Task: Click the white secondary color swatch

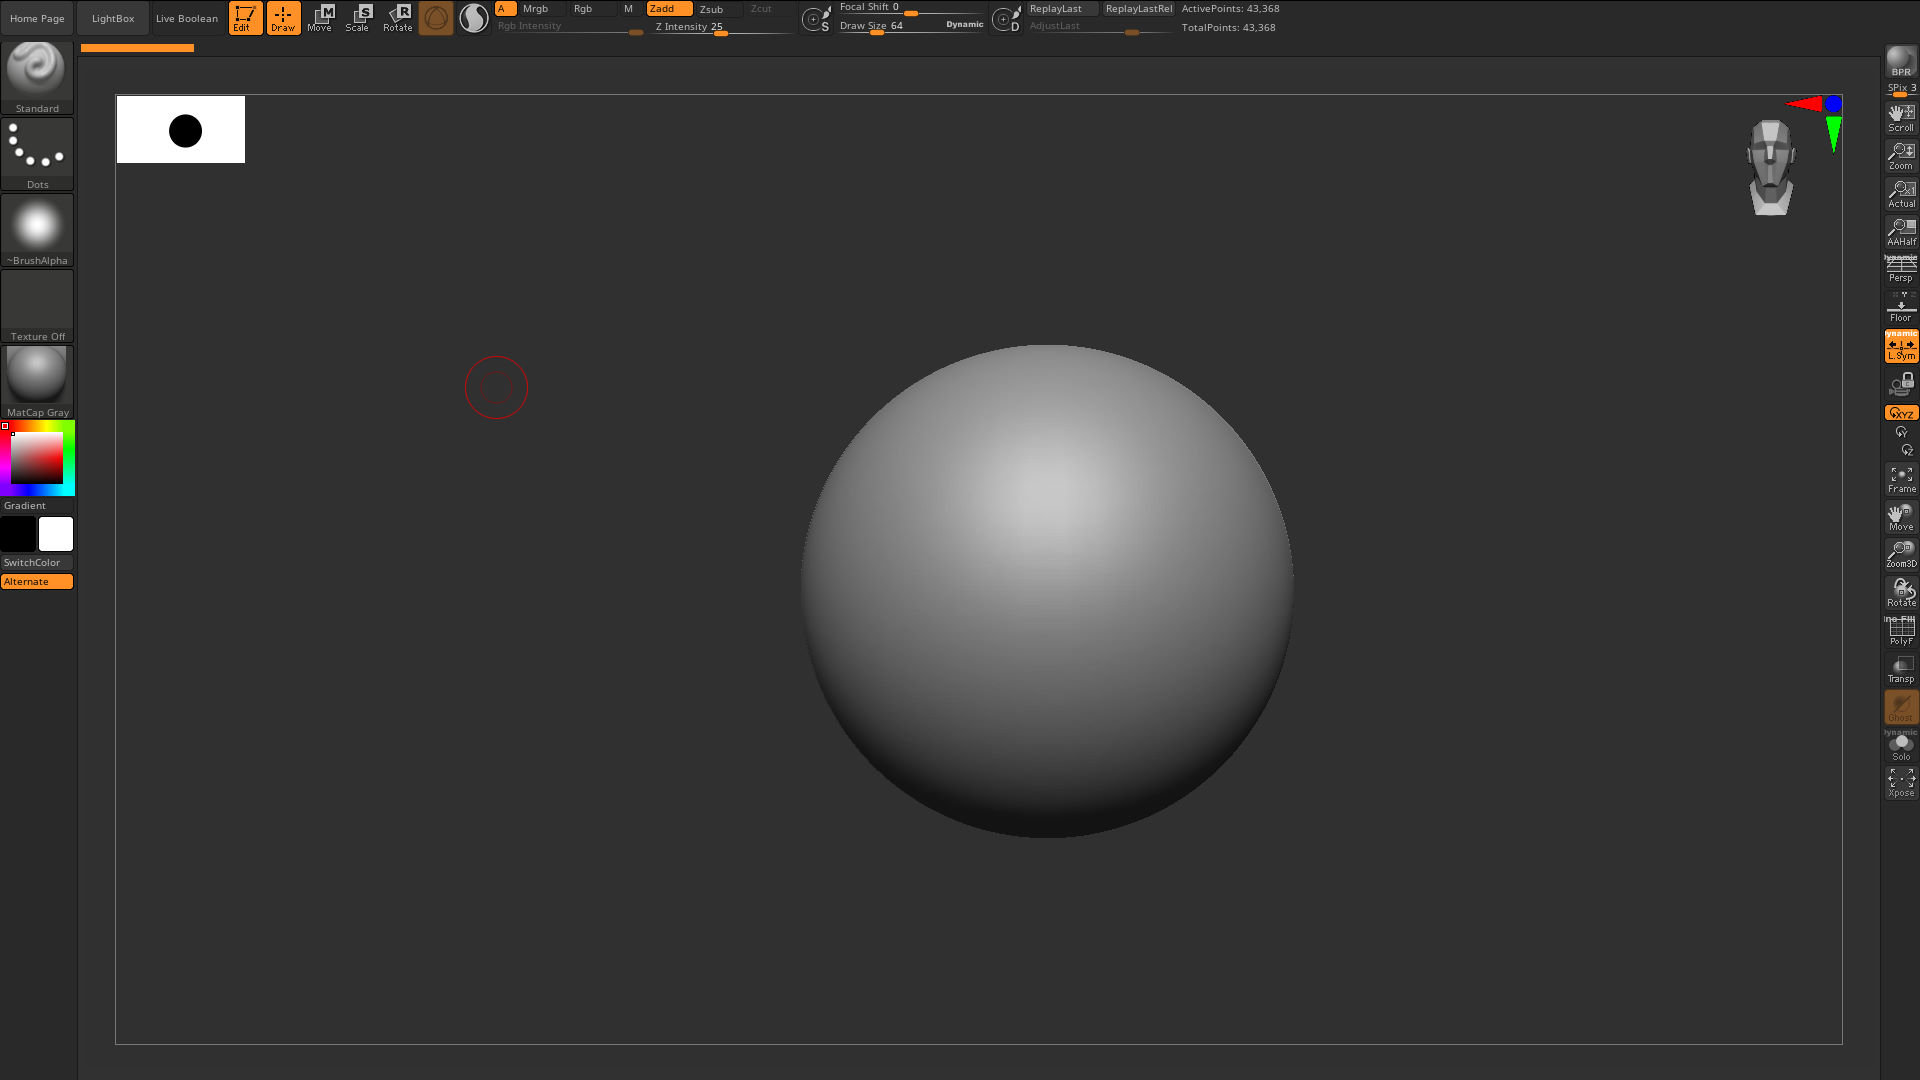Action: click(x=56, y=534)
